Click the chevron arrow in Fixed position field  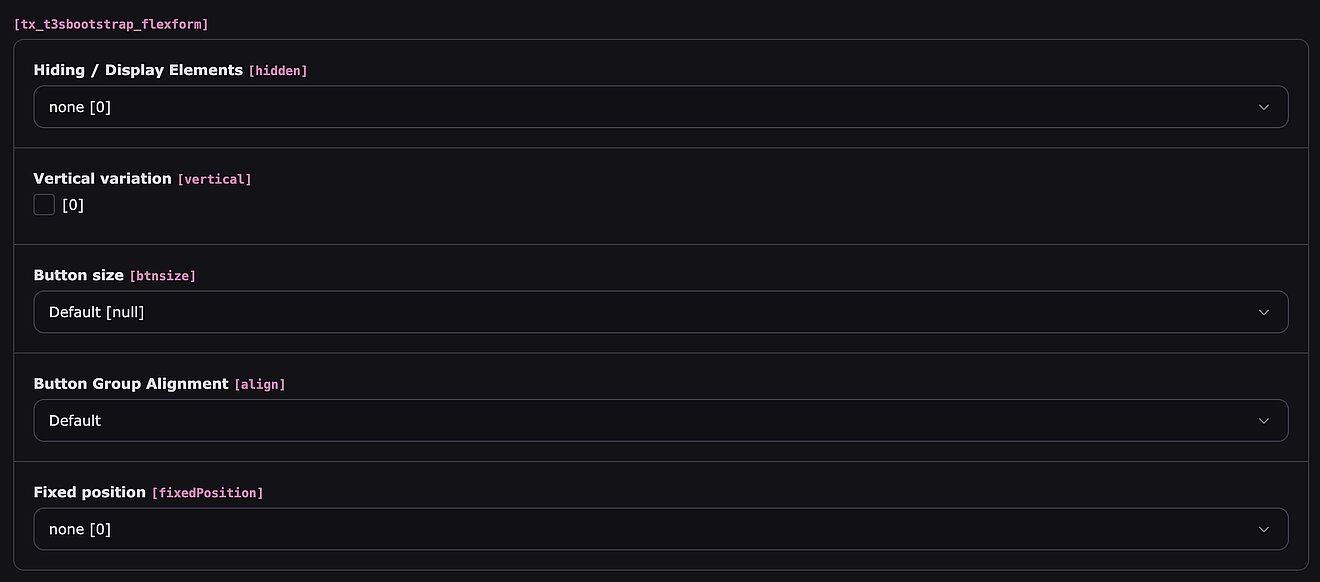point(1263,529)
